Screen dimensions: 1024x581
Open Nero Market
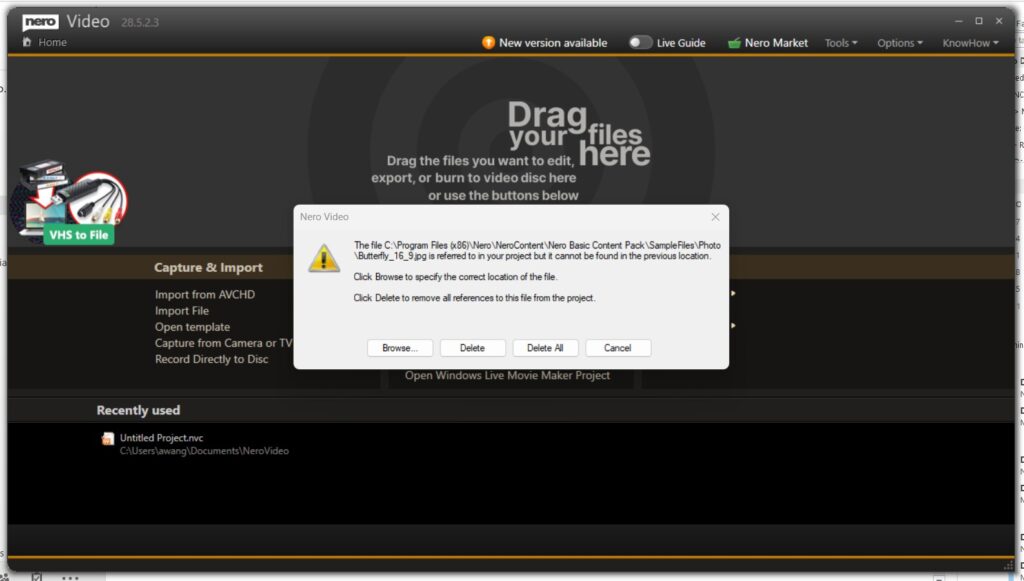point(768,43)
